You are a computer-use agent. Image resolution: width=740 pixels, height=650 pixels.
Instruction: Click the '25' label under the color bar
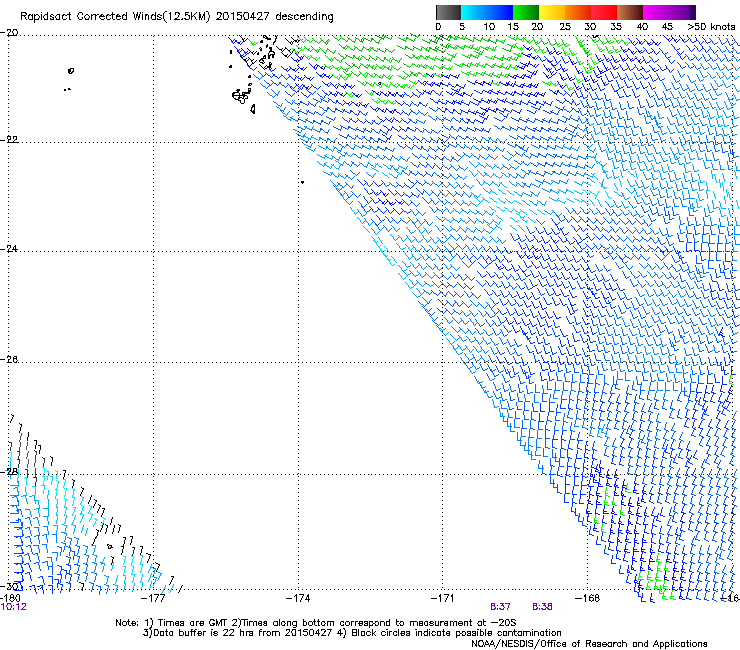click(x=564, y=27)
